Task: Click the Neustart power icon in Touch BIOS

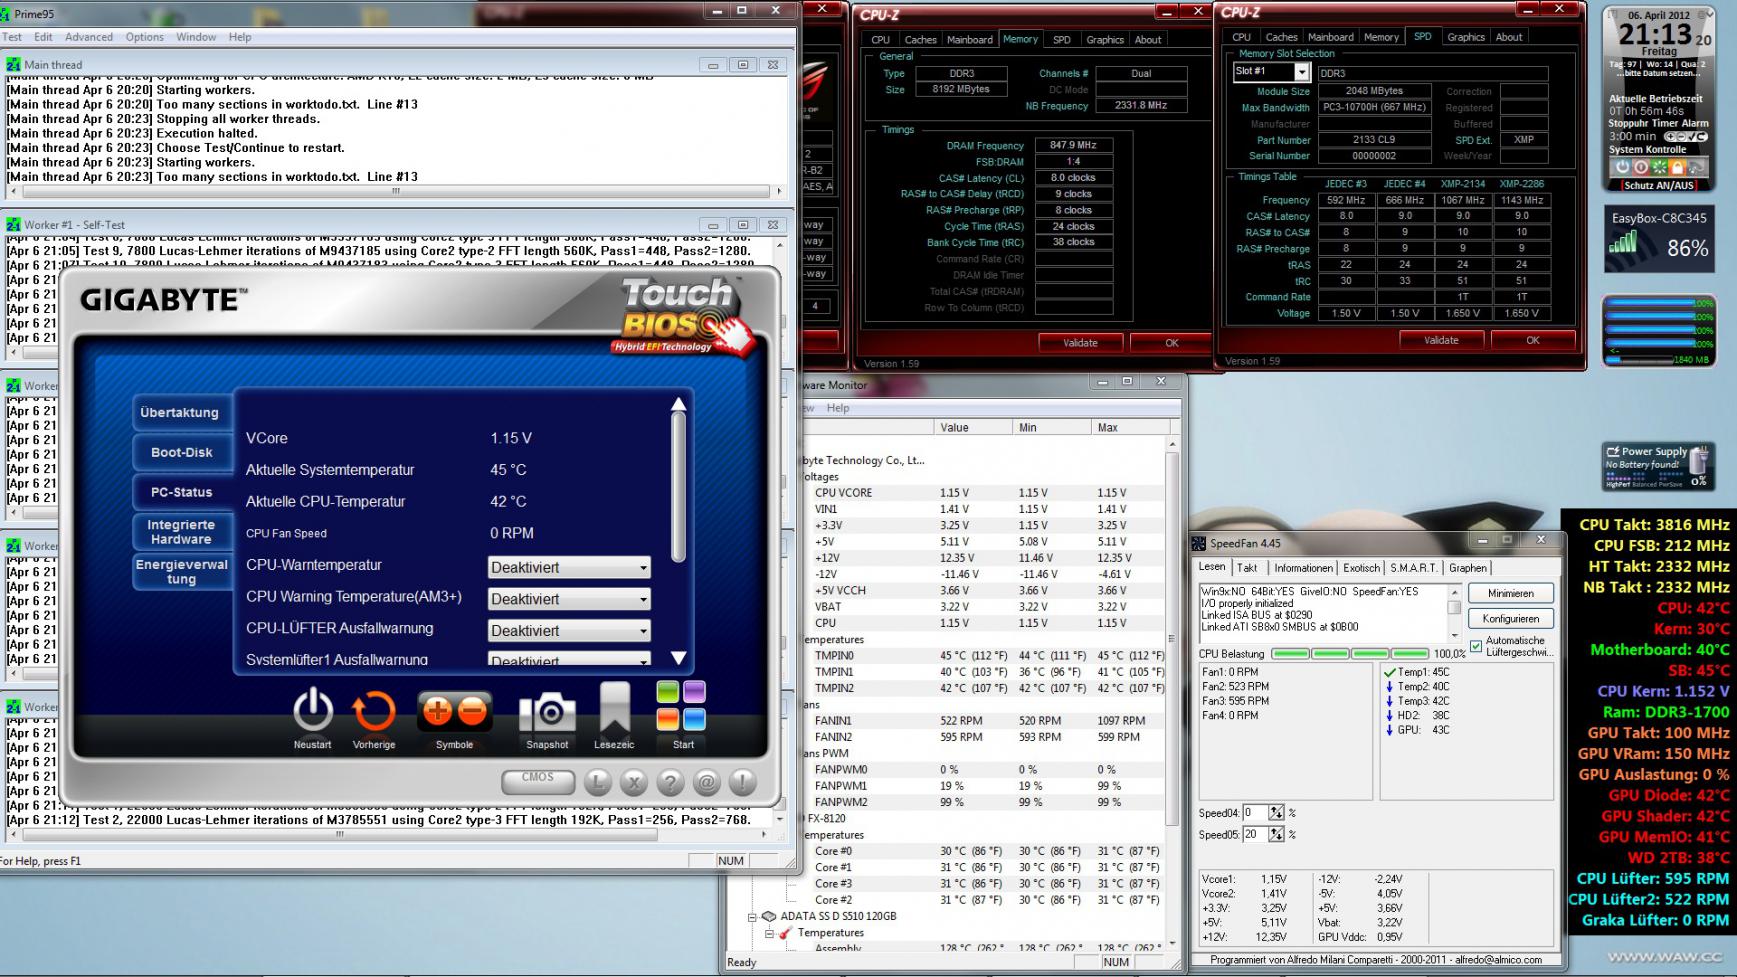Action: tap(312, 711)
